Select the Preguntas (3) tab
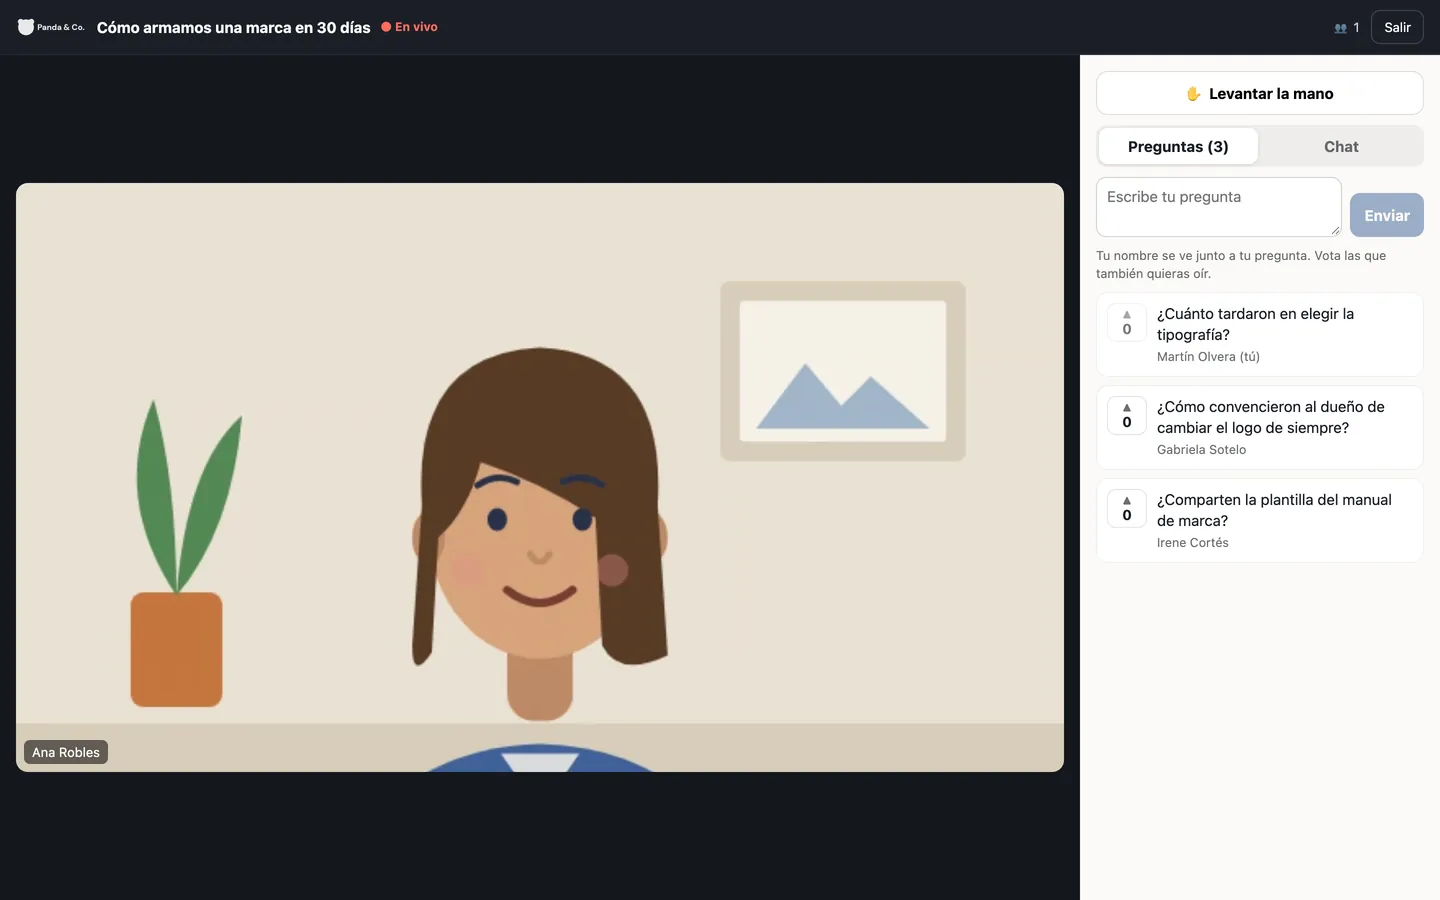The width and height of the screenshot is (1440, 900). coord(1178,146)
